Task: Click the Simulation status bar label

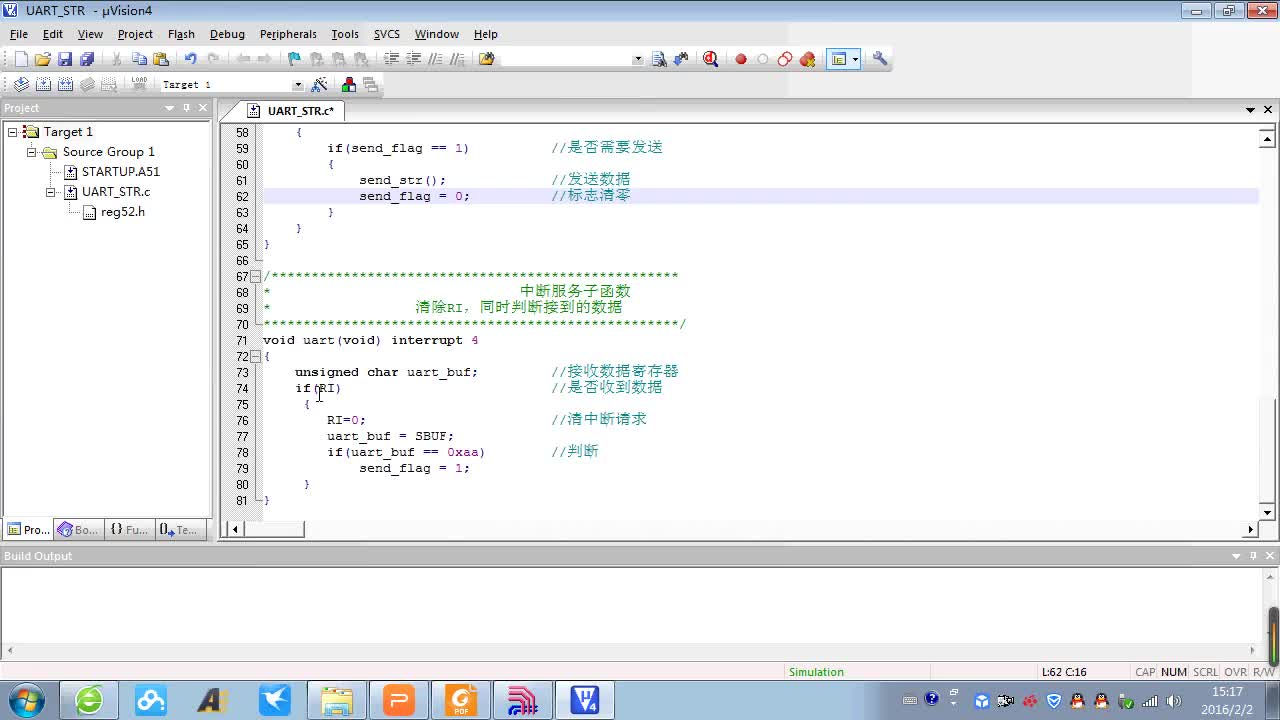Action: (x=816, y=672)
